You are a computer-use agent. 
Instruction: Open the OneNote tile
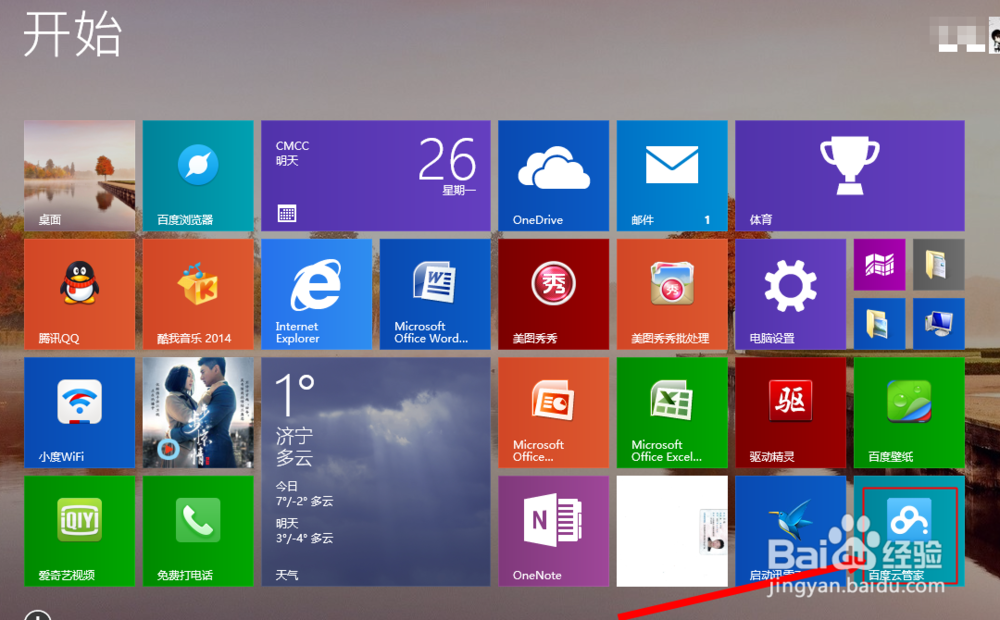tap(554, 531)
